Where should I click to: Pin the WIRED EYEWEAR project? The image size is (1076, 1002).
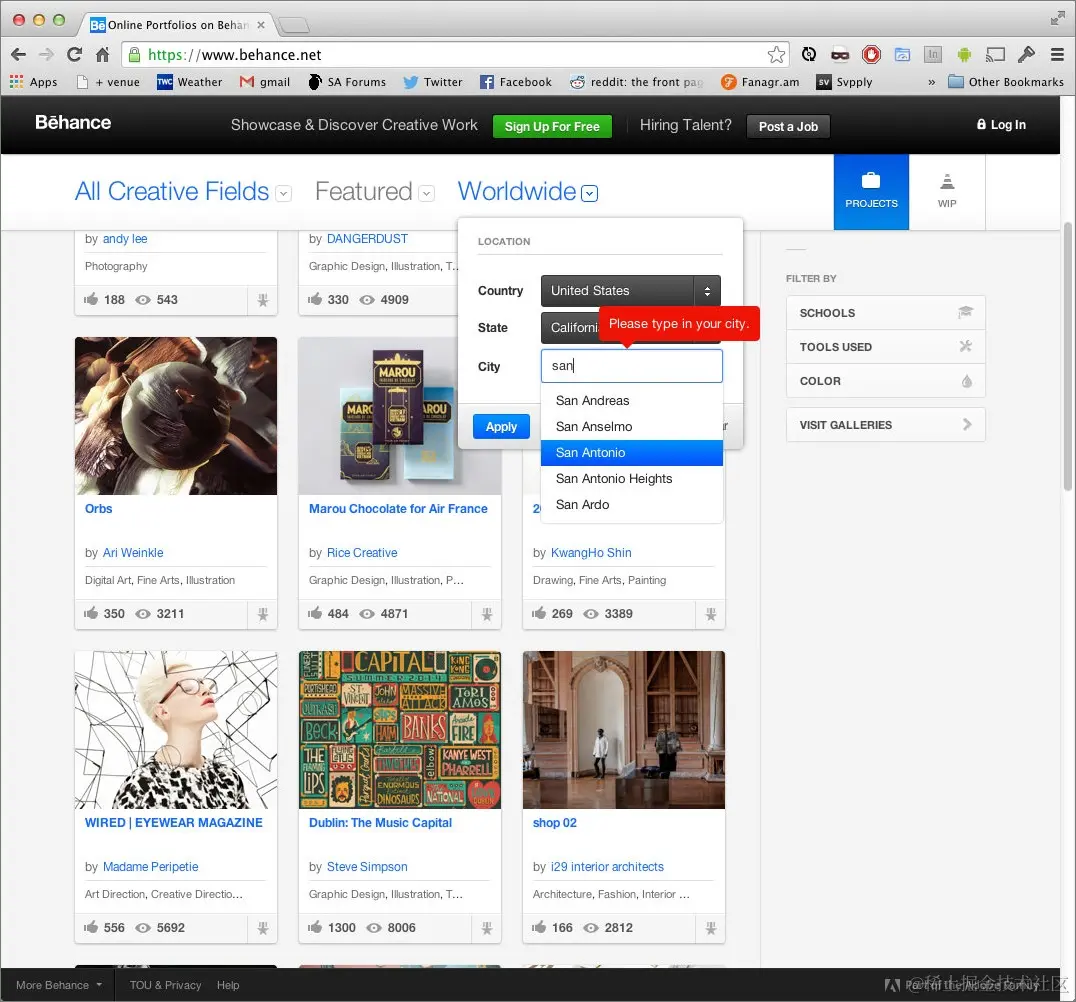pyautogui.click(x=263, y=928)
